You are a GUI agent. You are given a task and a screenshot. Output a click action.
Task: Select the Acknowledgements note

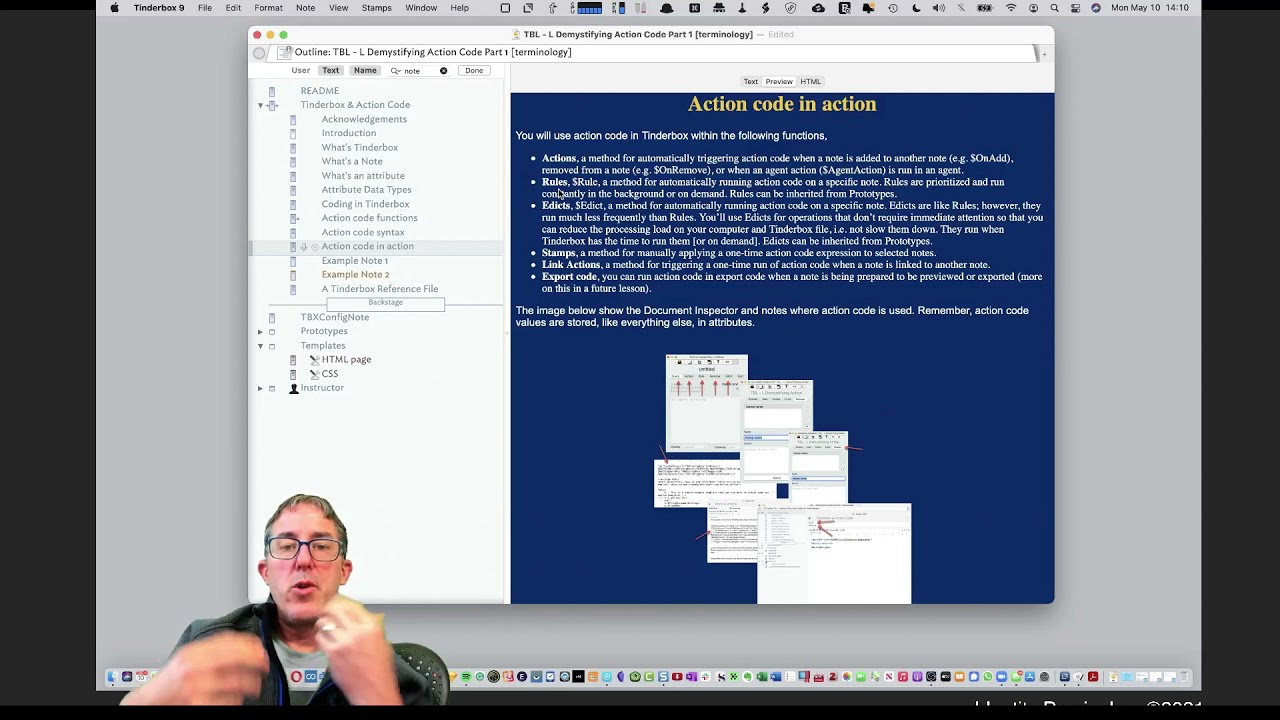pos(364,119)
